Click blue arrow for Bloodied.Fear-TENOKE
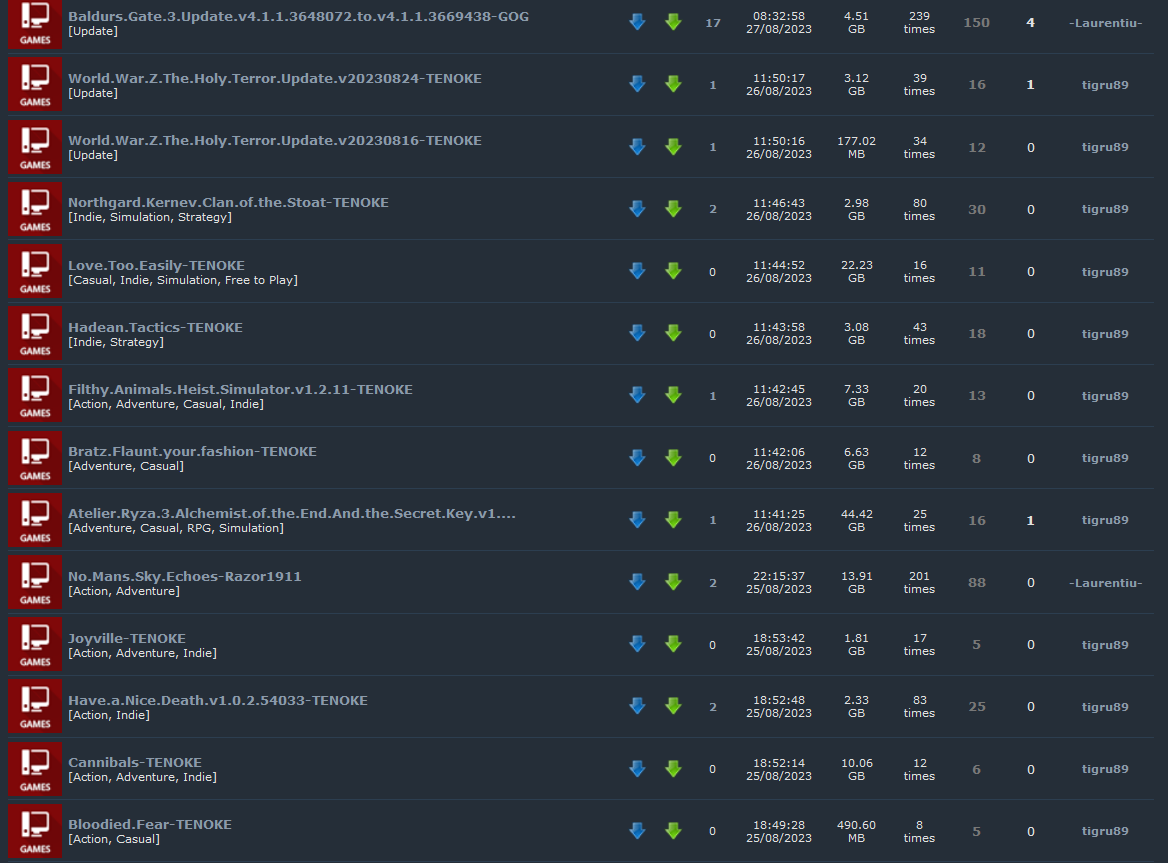The width and height of the screenshot is (1168, 863). 637,830
